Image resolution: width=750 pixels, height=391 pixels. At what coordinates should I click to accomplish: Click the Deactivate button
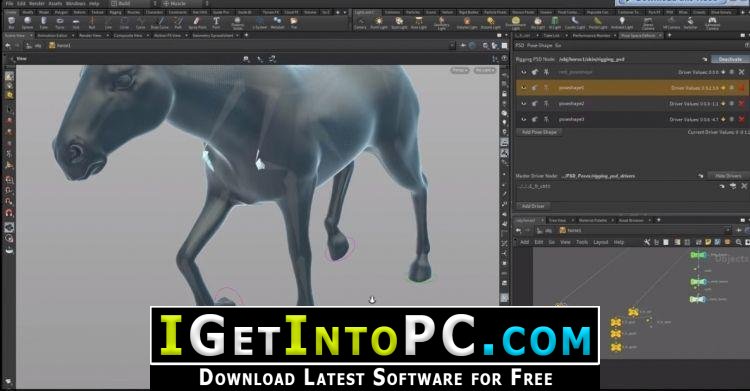pos(730,59)
